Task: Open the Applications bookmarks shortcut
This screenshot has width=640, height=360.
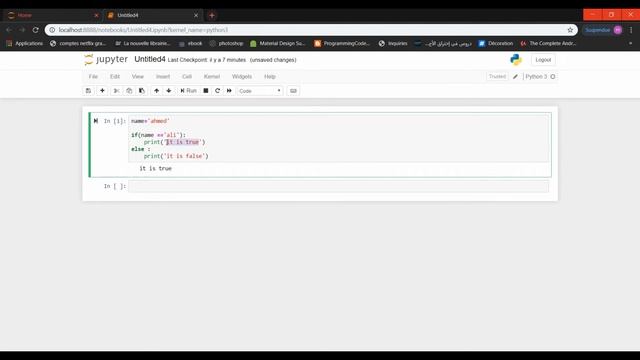Action: tap(24, 43)
